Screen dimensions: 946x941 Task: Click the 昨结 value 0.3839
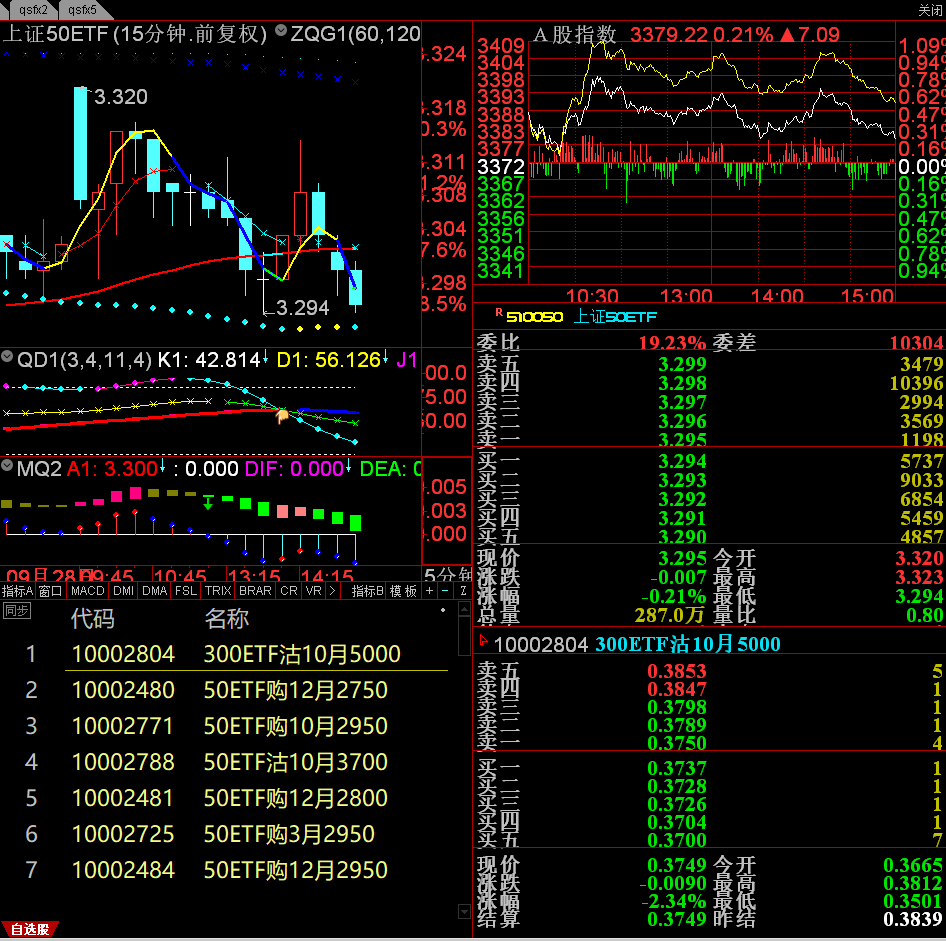coord(913,919)
